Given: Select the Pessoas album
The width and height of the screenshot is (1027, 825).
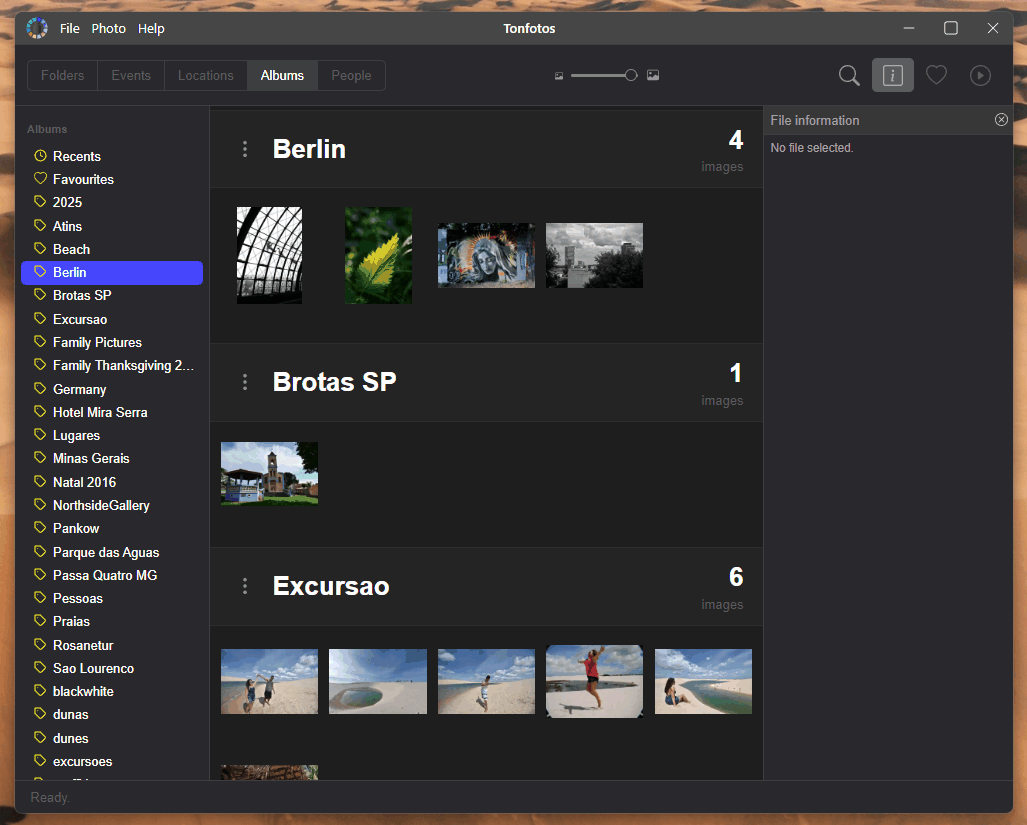Looking at the screenshot, I should tap(112, 598).
